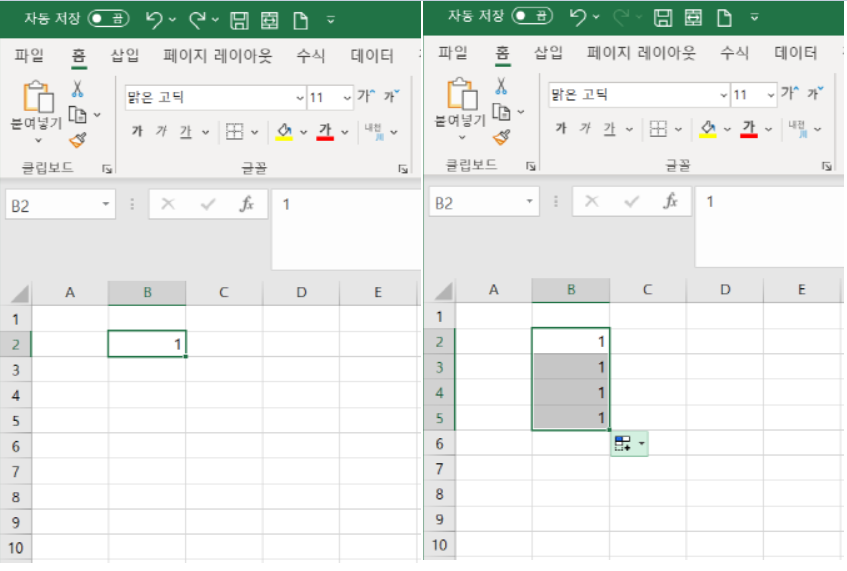This screenshot has height=571, width=847.
Task: Toggle underline 가 in right window
Action: click(609, 129)
